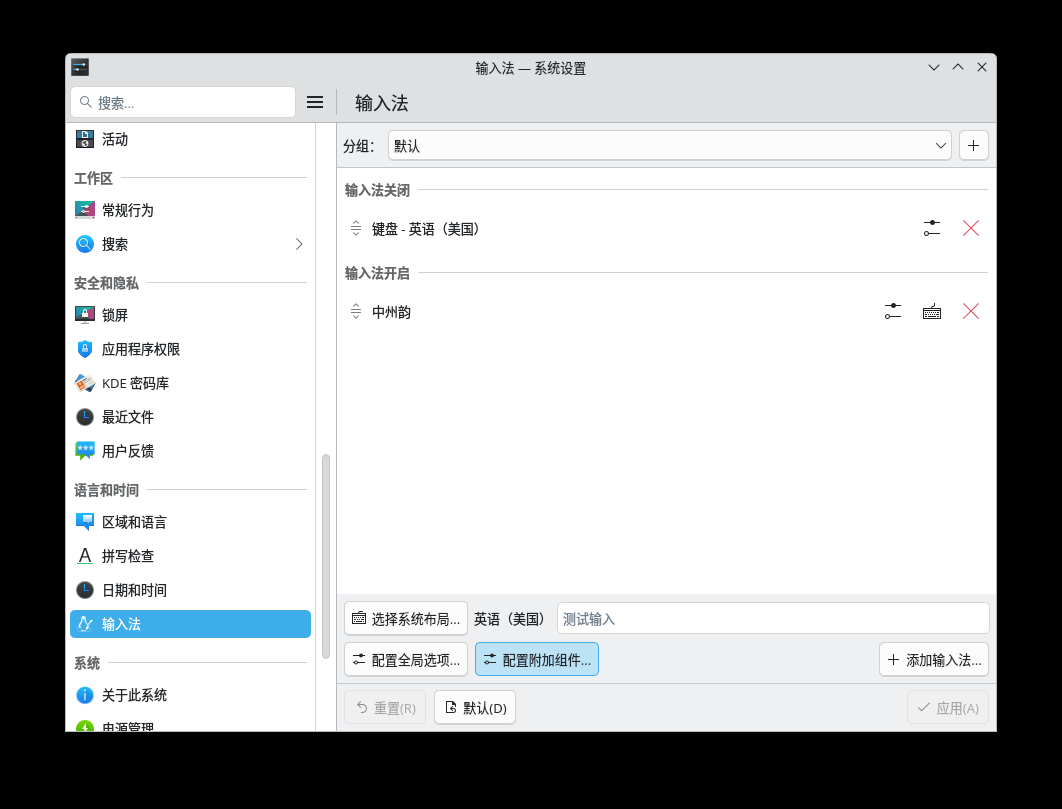Expand the 分组 默认 dropdown
This screenshot has height=809, width=1062.
[x=669, y=145]
